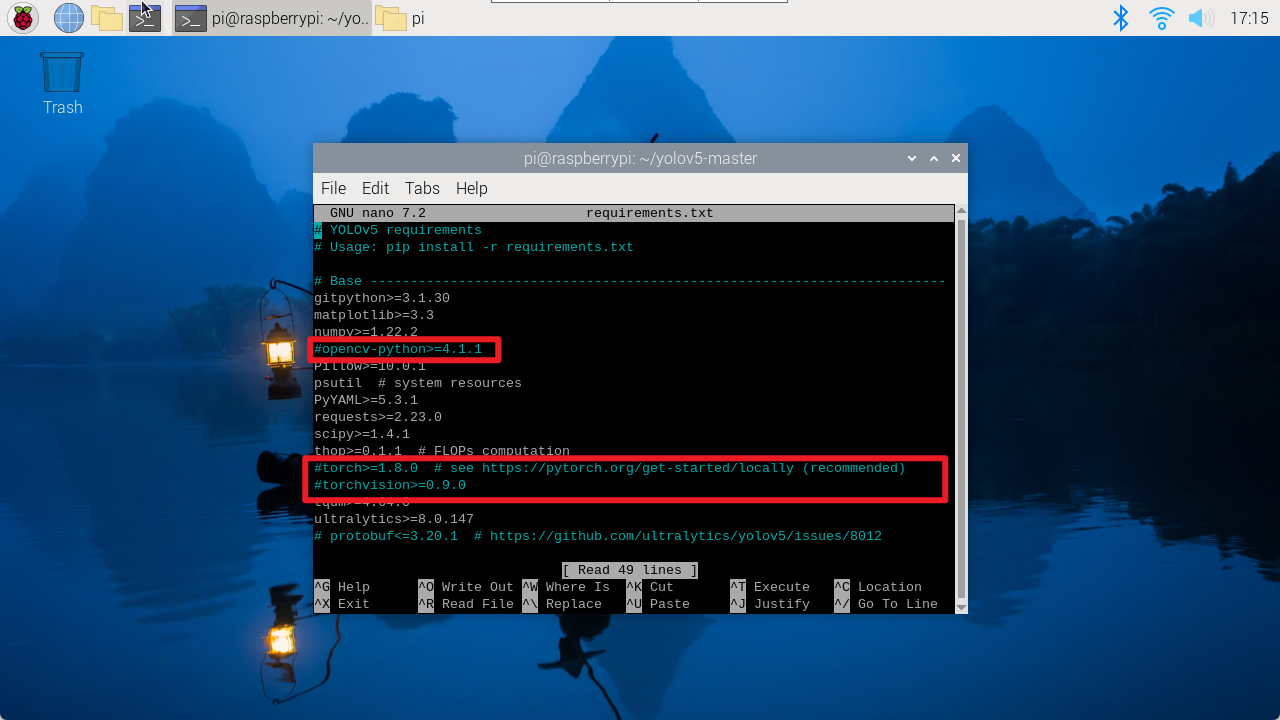Click the '# Base' section header line
The image size is (1280, 720).
[x=630, y=281]
